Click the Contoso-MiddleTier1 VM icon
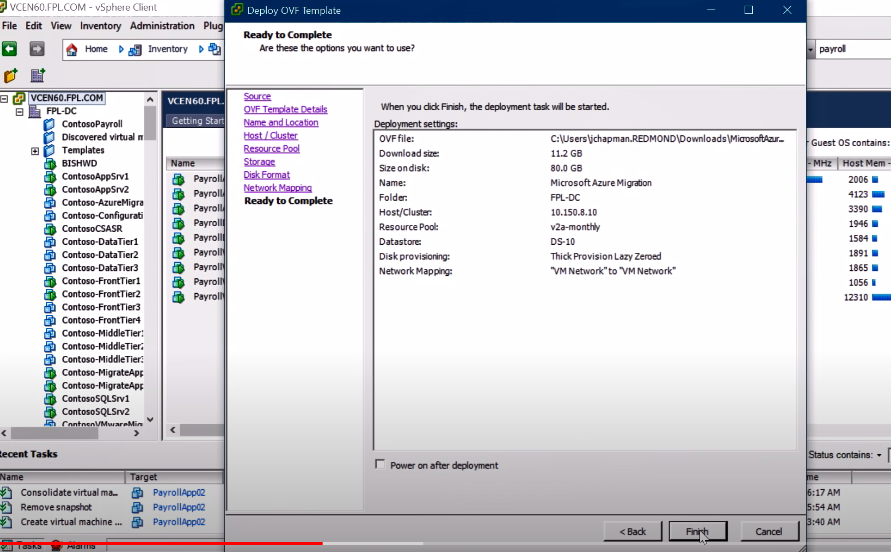The width and height of the screenshot is (891, 552). 50,334
